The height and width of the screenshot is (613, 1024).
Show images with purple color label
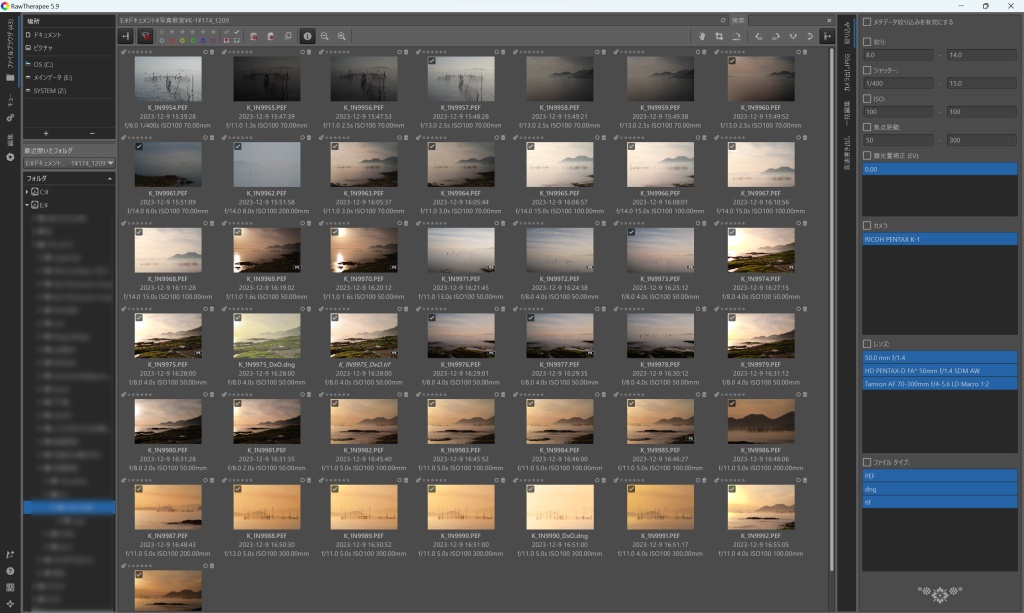213,40
